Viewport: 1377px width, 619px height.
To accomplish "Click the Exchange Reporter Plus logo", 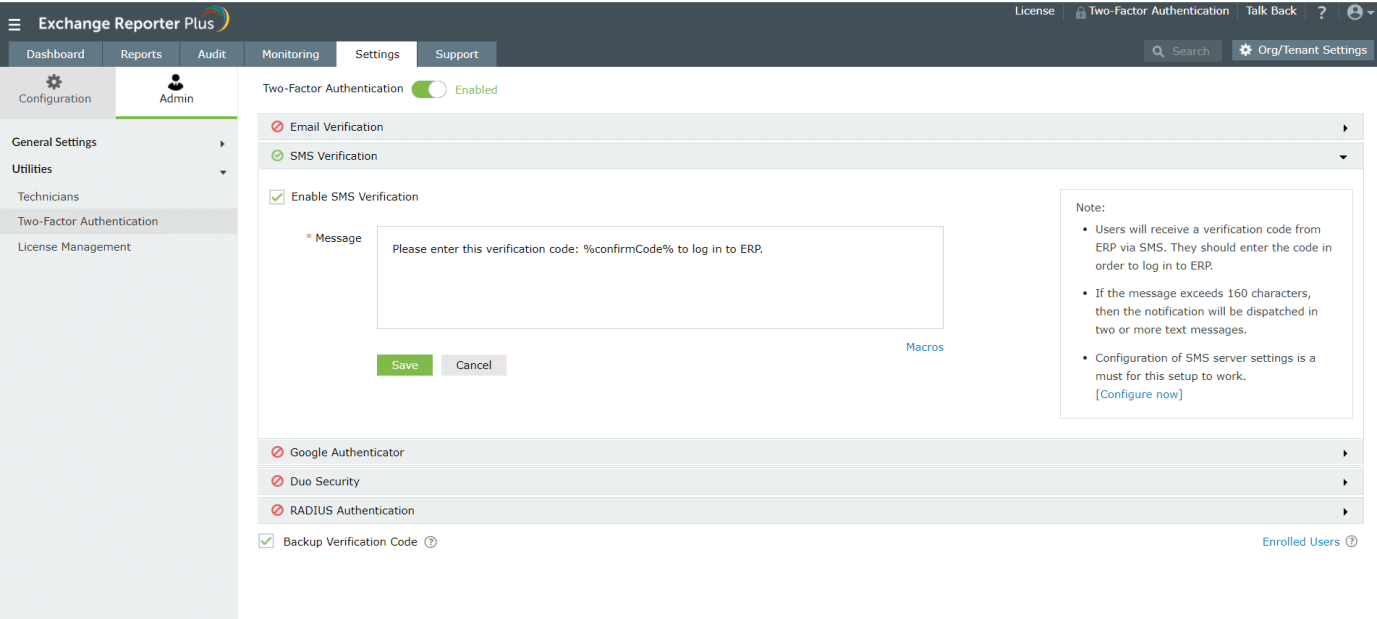I will pyautogui.click(x=134, y=21).
